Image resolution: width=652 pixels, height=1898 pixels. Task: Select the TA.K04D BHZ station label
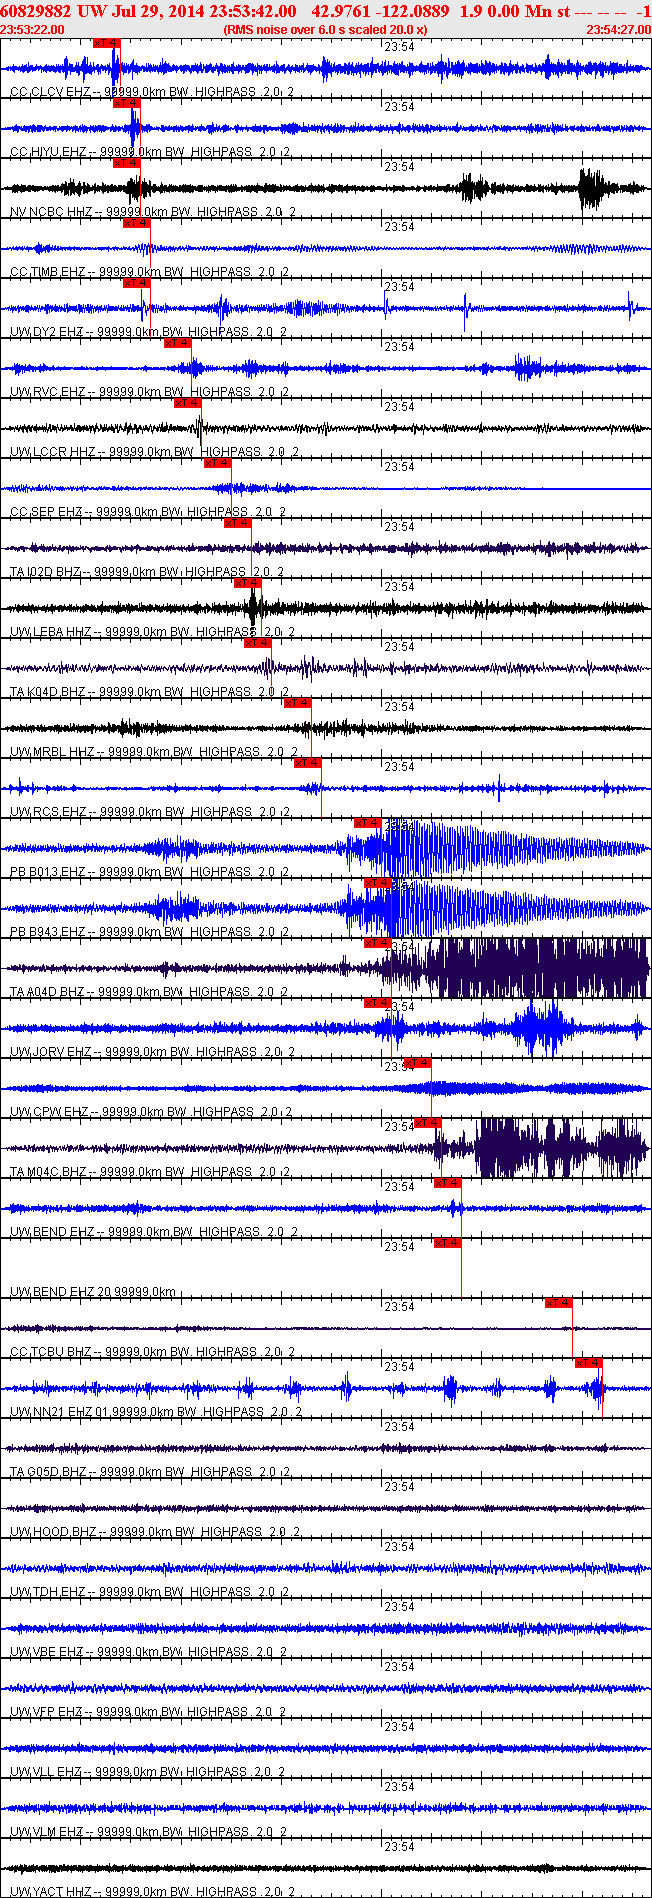click(x=150, y=692)
